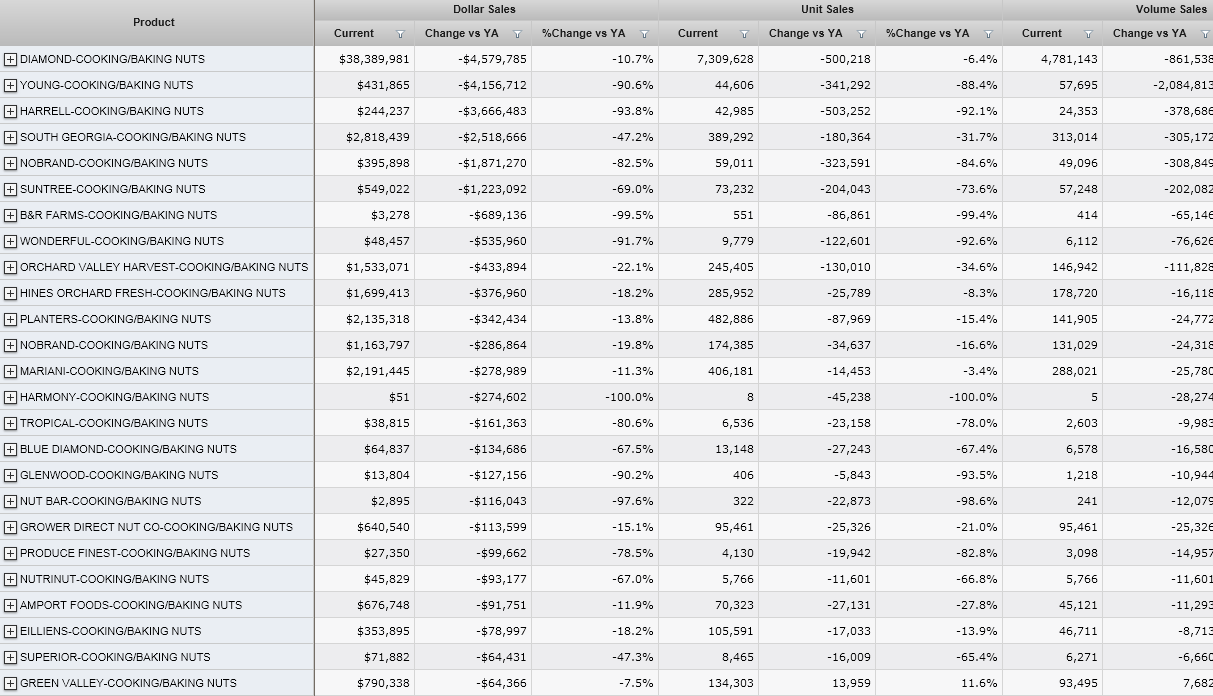Open filter for Dollar Sales Current column
1213x696 pixels.
click(x=400, y=34)
